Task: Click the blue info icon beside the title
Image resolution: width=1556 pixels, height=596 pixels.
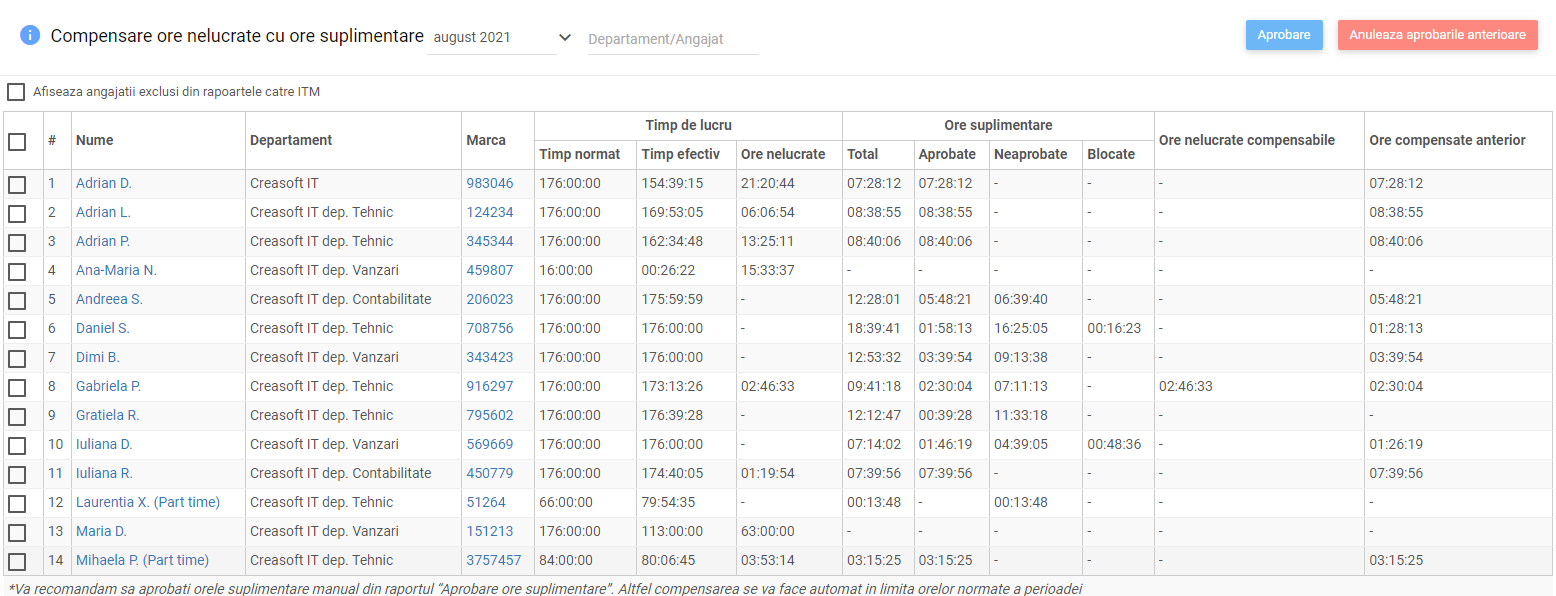Action: 30,36
